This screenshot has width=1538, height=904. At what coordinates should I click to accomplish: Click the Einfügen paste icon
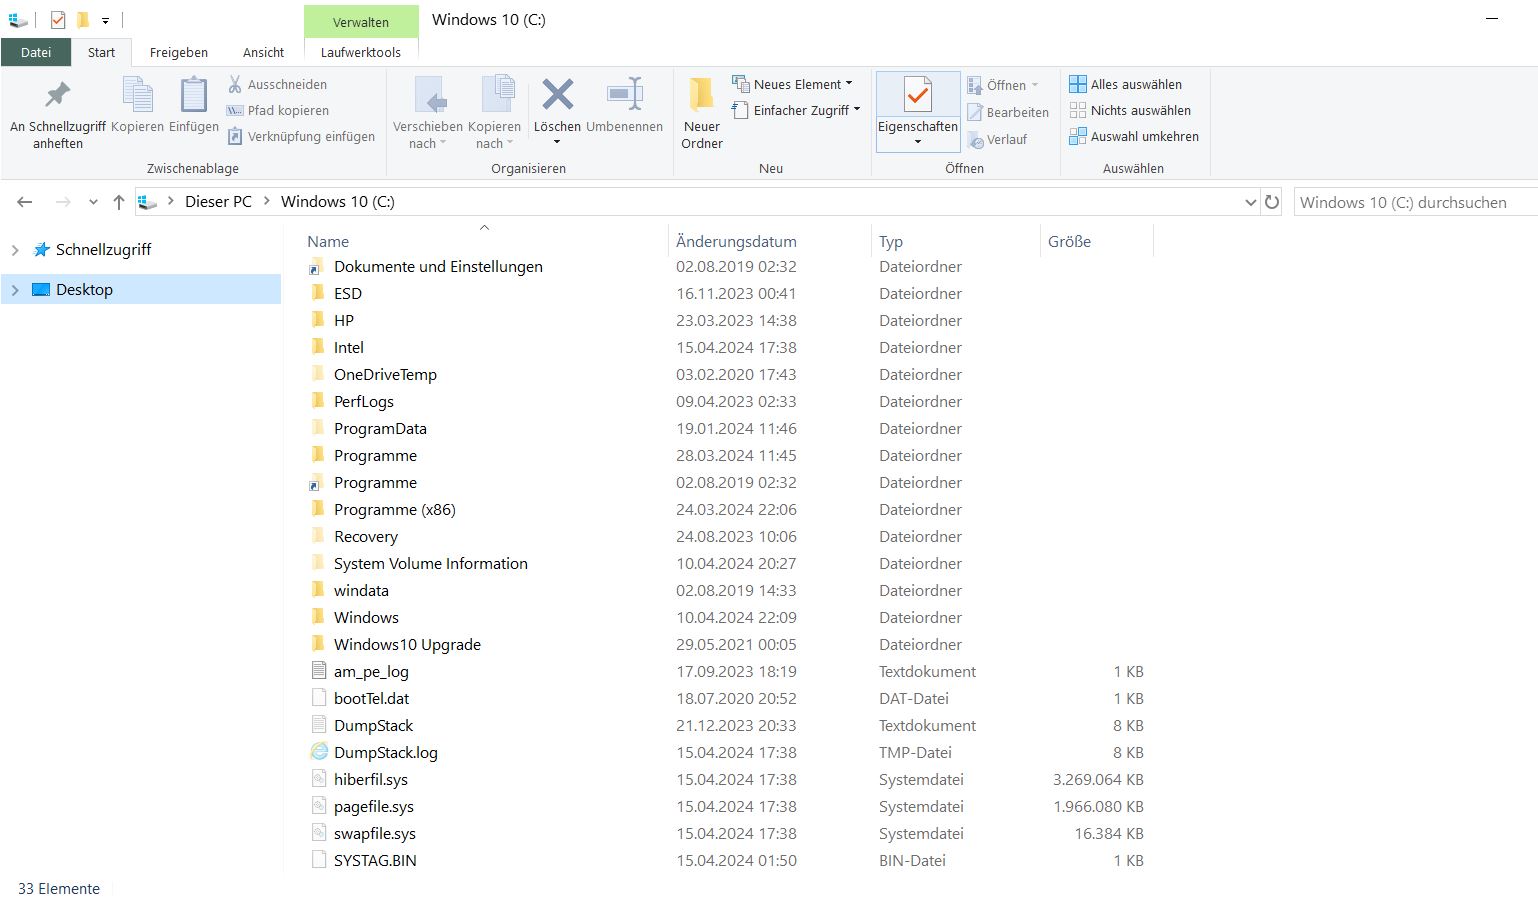click(x=193, y=95)
